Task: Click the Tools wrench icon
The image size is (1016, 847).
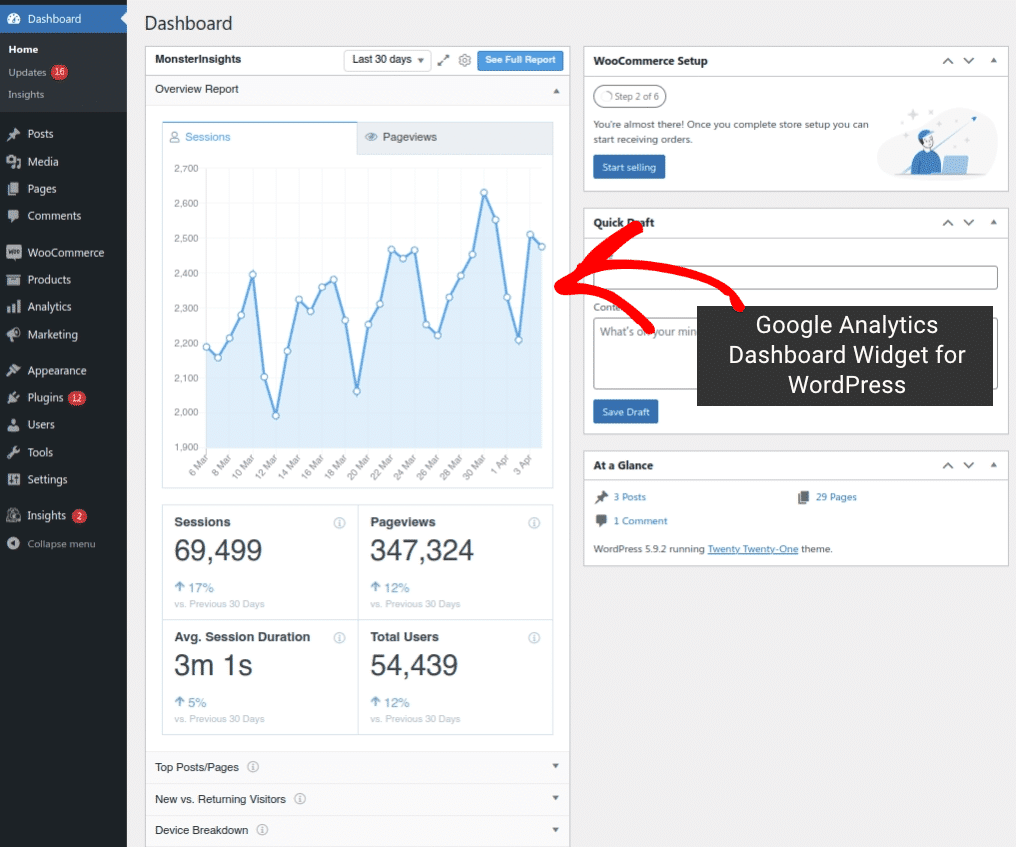Action: click(16, 452)
